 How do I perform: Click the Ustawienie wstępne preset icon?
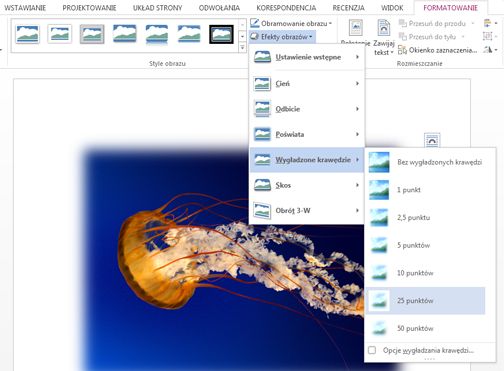(262, 57)
